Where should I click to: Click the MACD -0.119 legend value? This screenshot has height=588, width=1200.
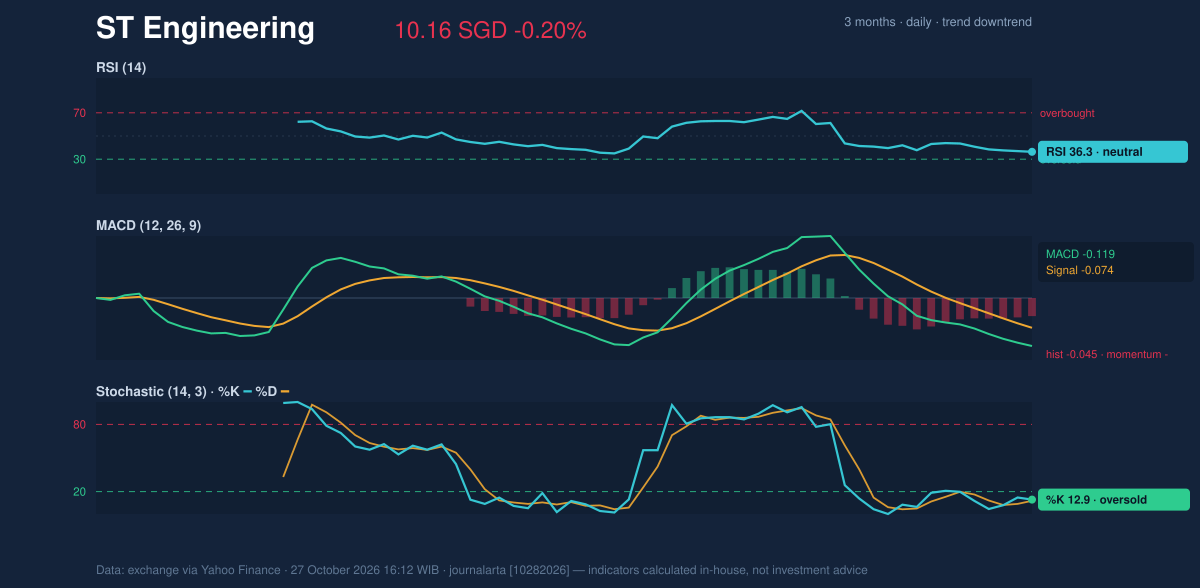point(1080,254)
